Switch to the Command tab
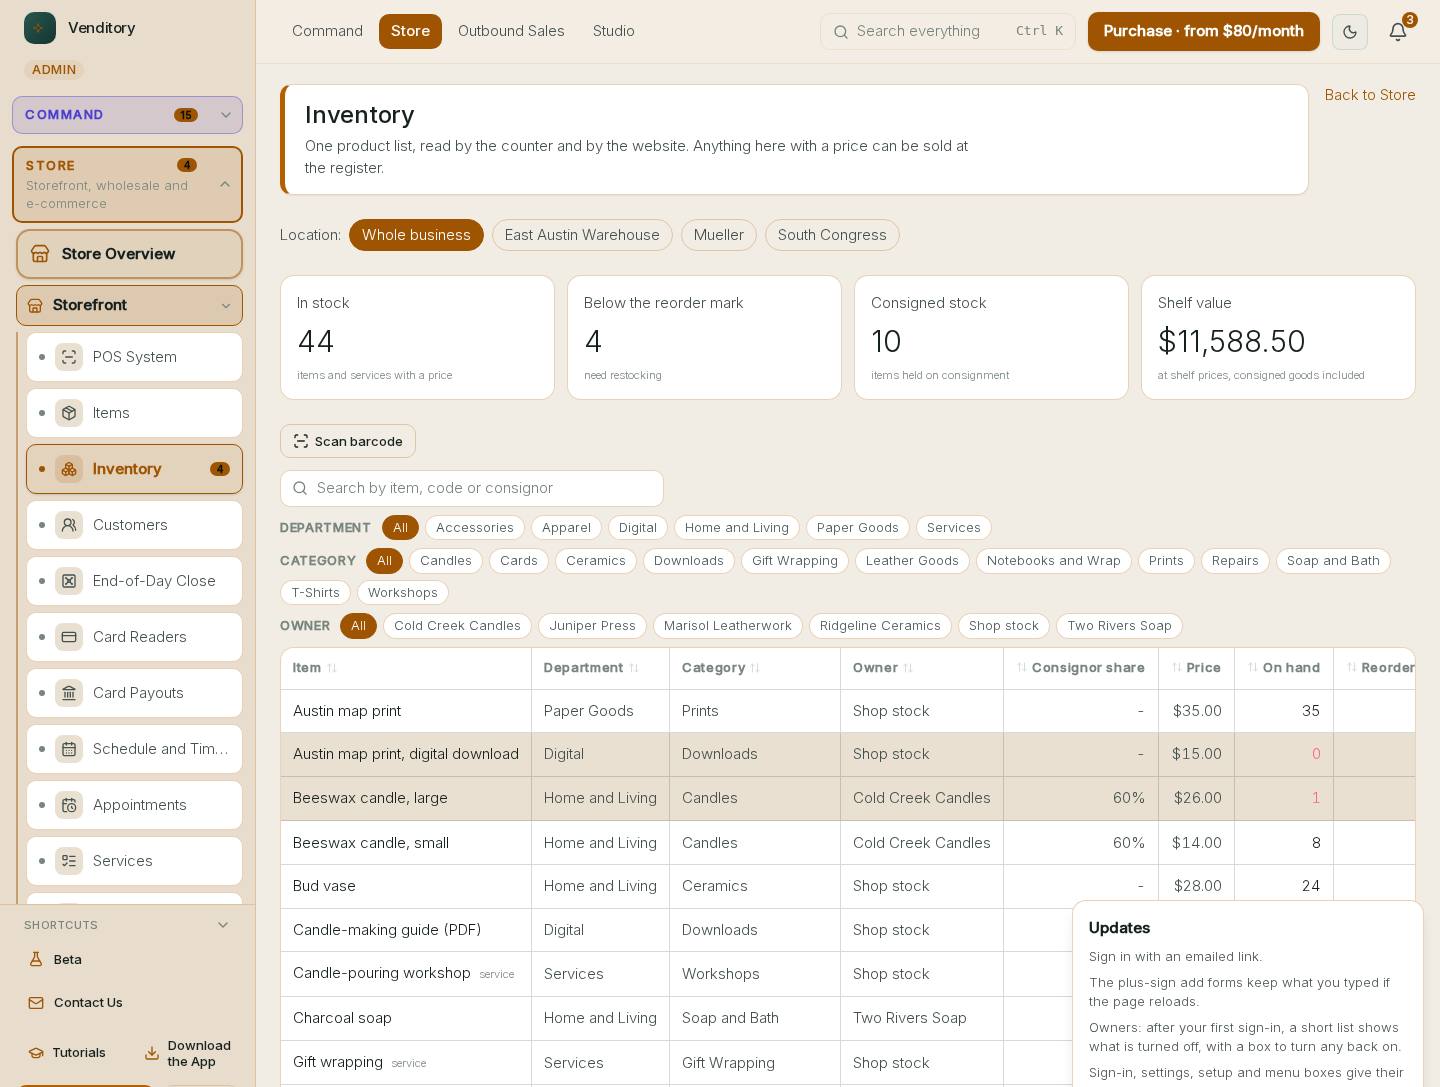Image resolution: width=1440 pixels, height=1087 pixels. pyautogui.click(x=327, y=32)
